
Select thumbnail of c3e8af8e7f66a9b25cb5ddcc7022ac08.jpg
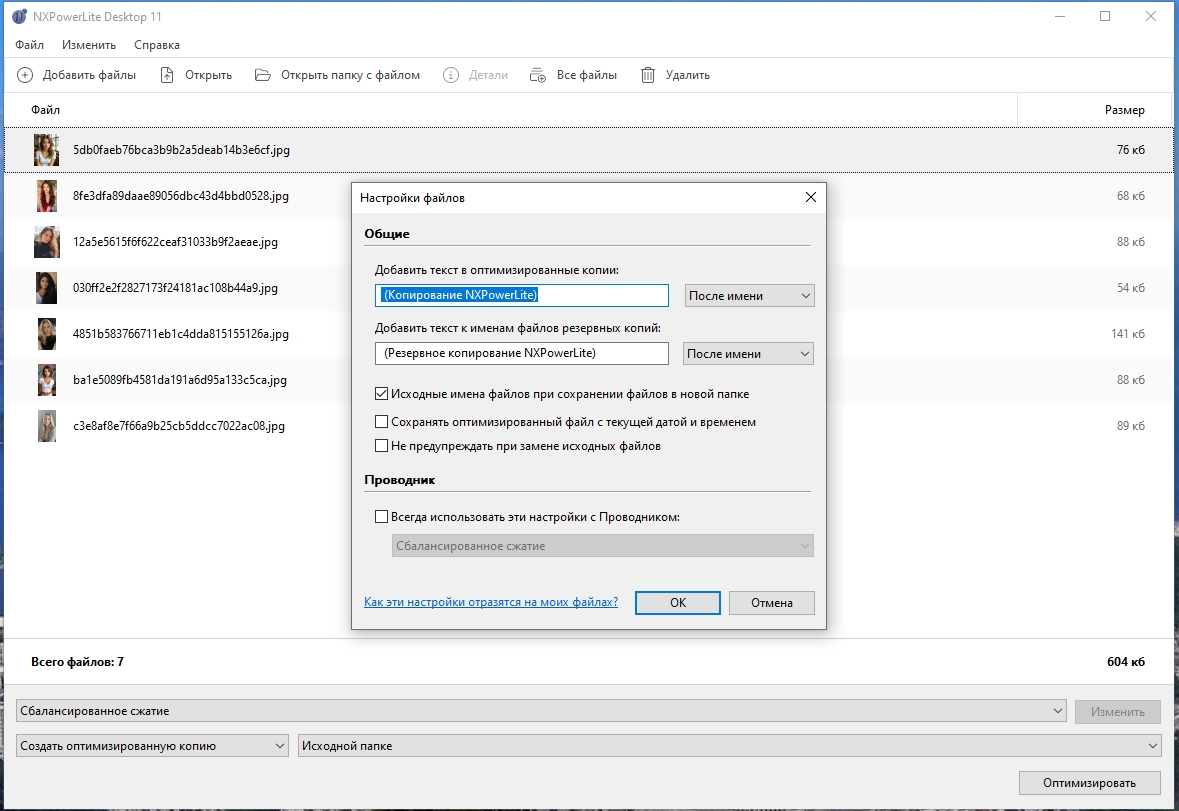(x=47, y=426)
